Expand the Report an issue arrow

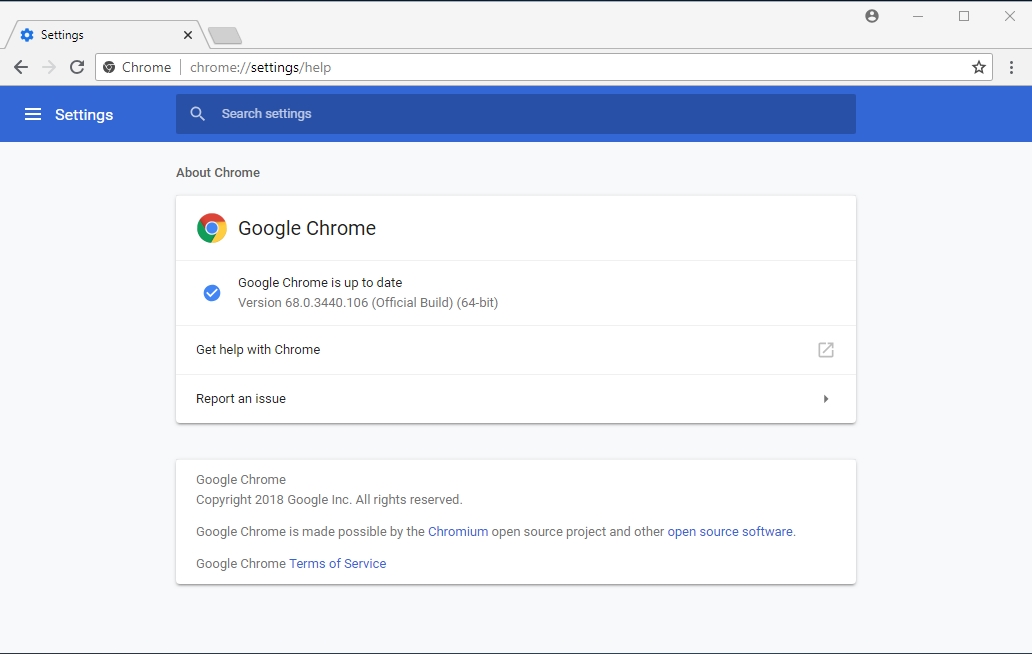tap(826, 399)
